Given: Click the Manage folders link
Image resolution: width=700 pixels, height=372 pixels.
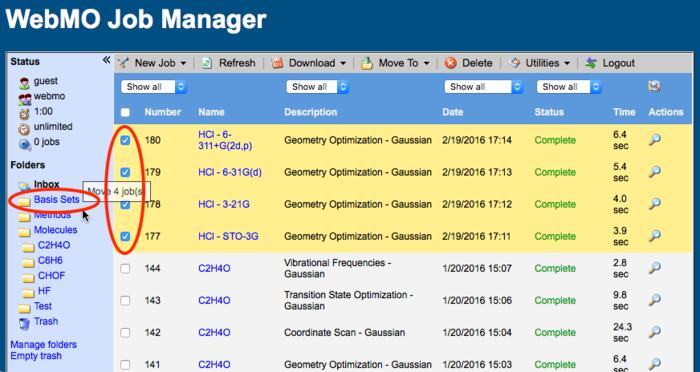Looking at the screenshot, I should [43, 344].
